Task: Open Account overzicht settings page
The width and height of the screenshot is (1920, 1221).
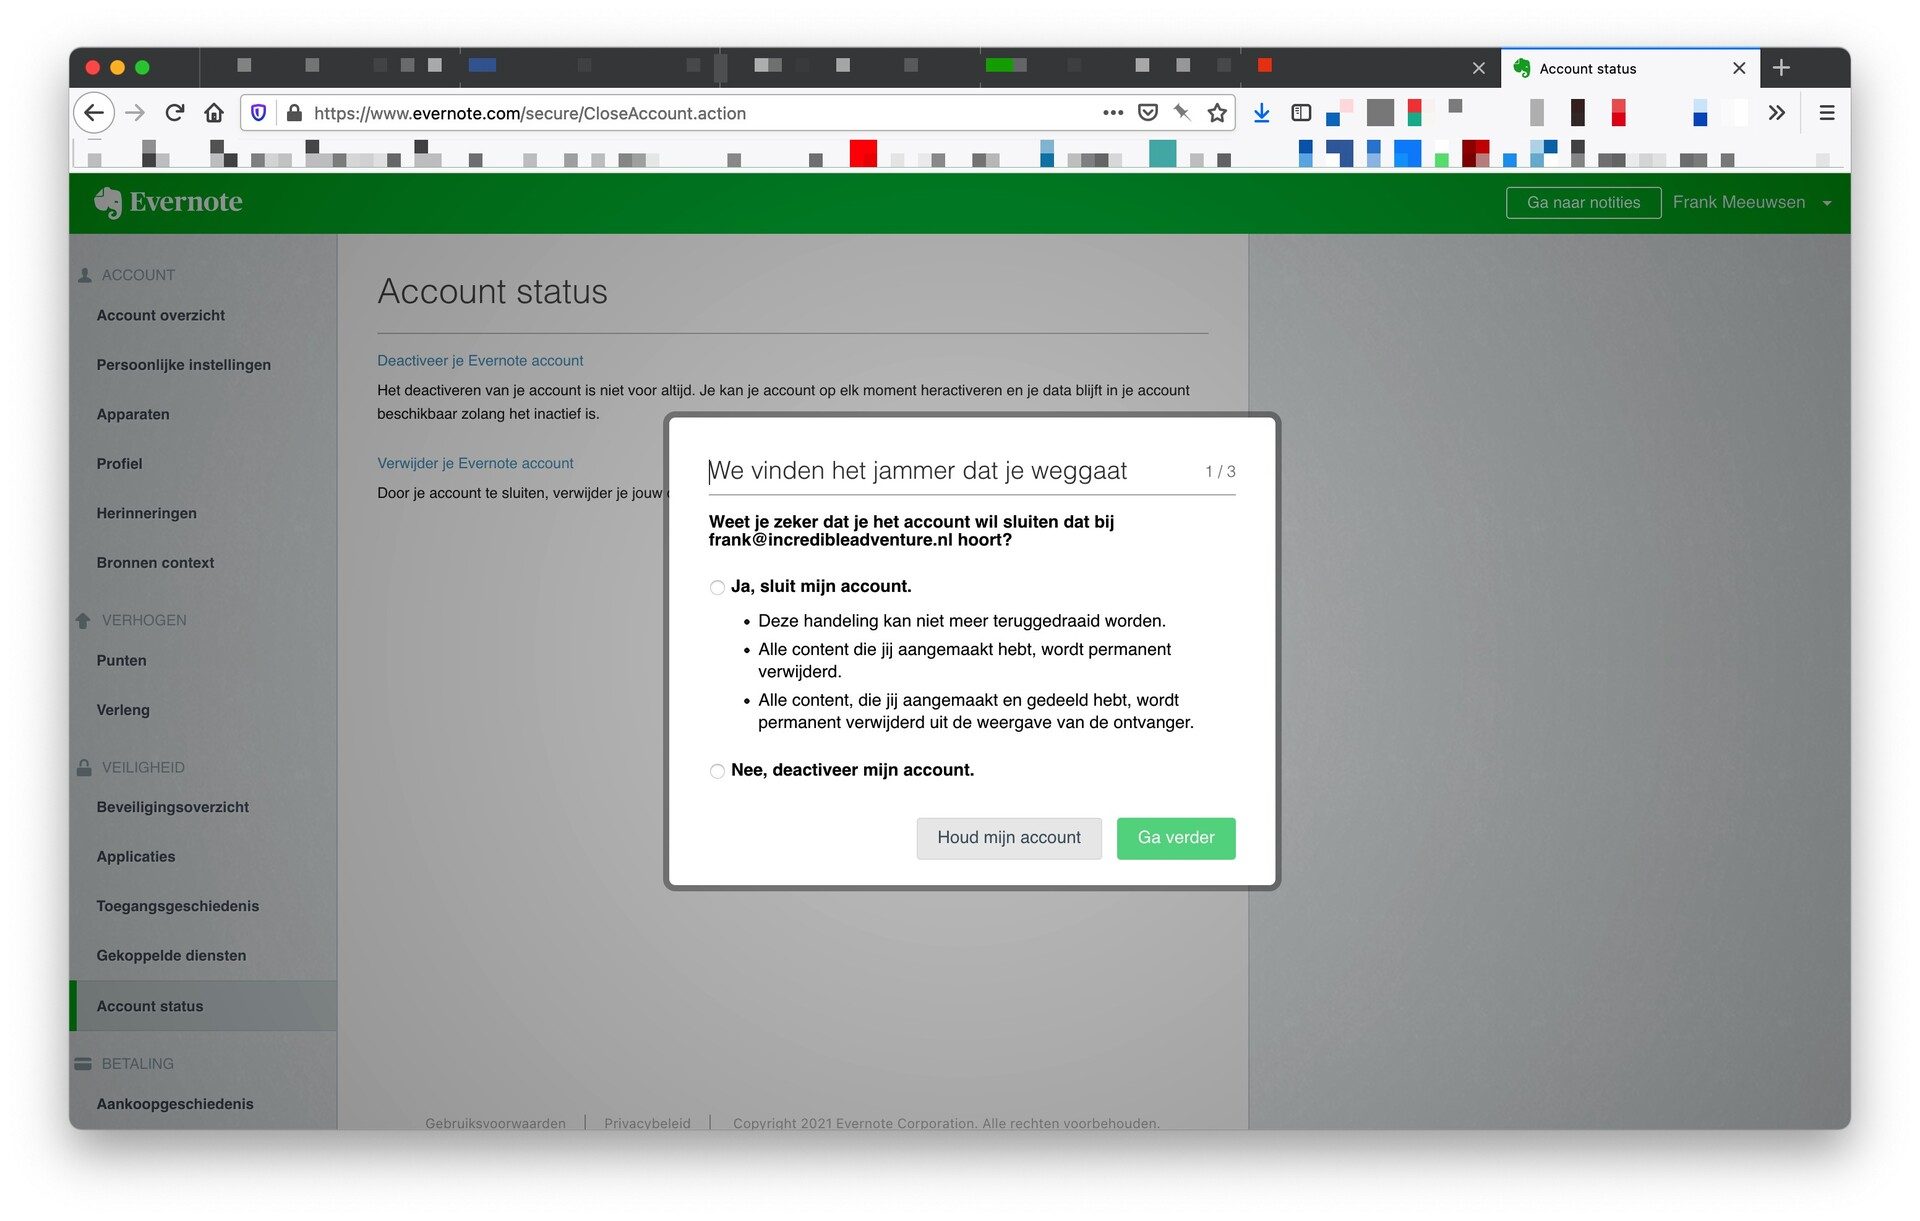Action: point(162,315)
